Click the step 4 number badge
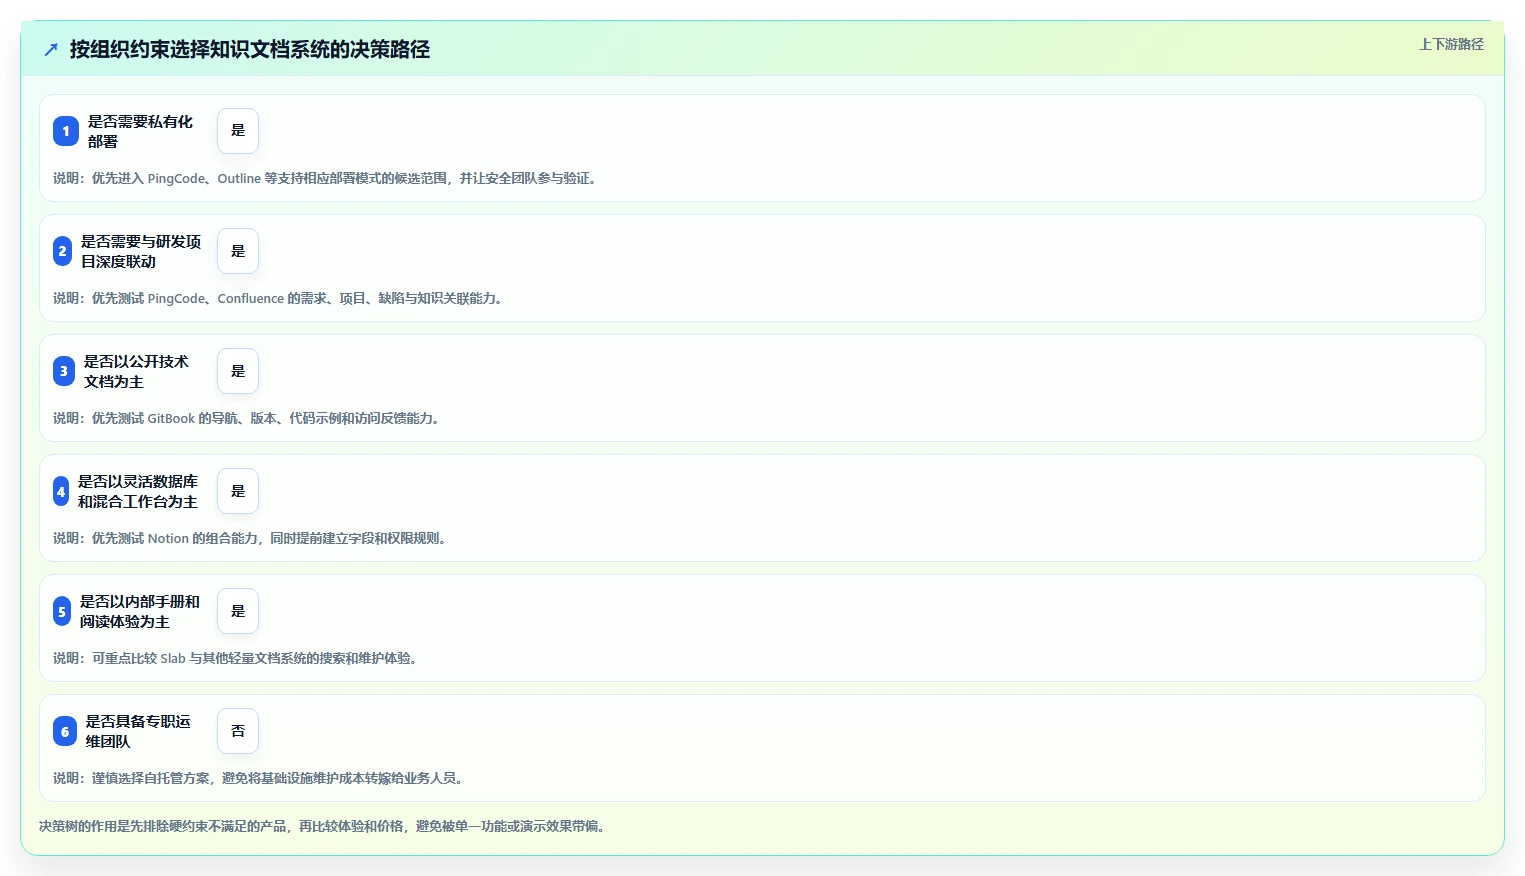The height and width of the screenshot is (876, 1525). coord(61,491)
